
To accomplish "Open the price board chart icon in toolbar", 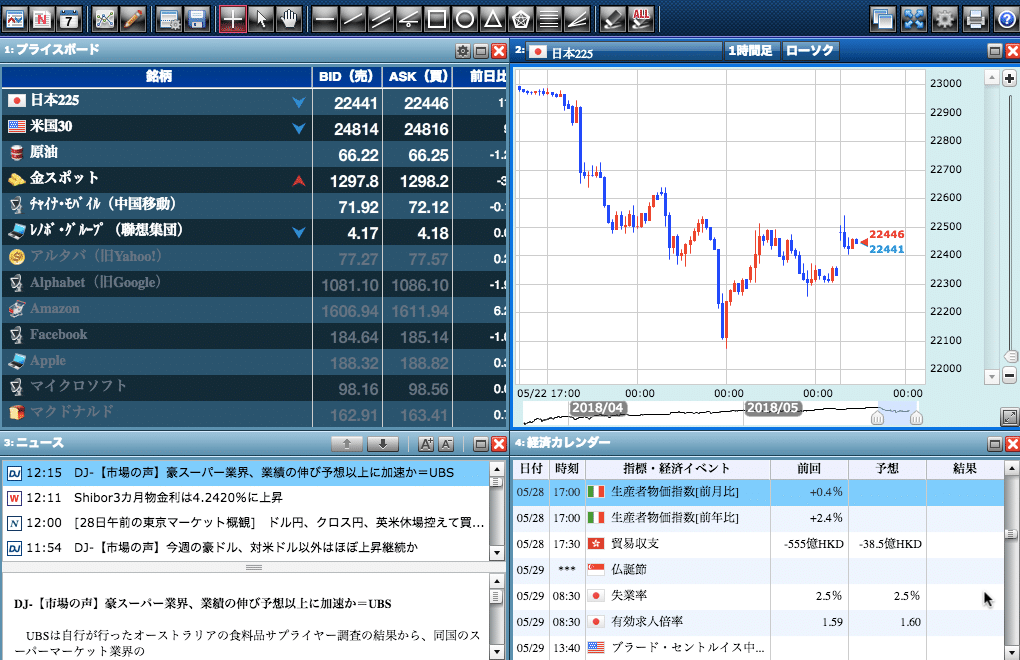I will [x=14, y=18].
